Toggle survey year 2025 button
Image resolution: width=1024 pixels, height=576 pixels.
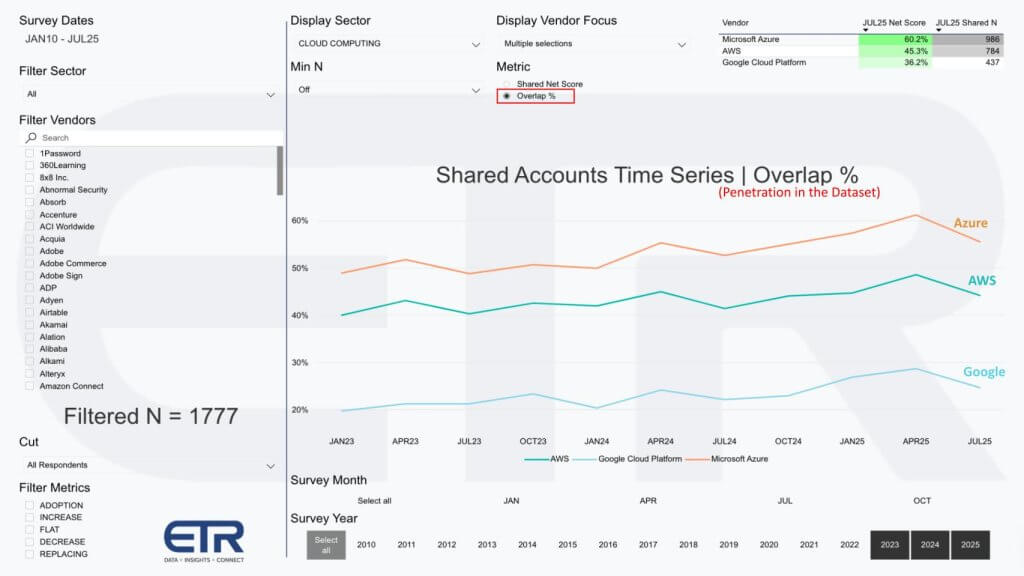(x=970, y=545)
